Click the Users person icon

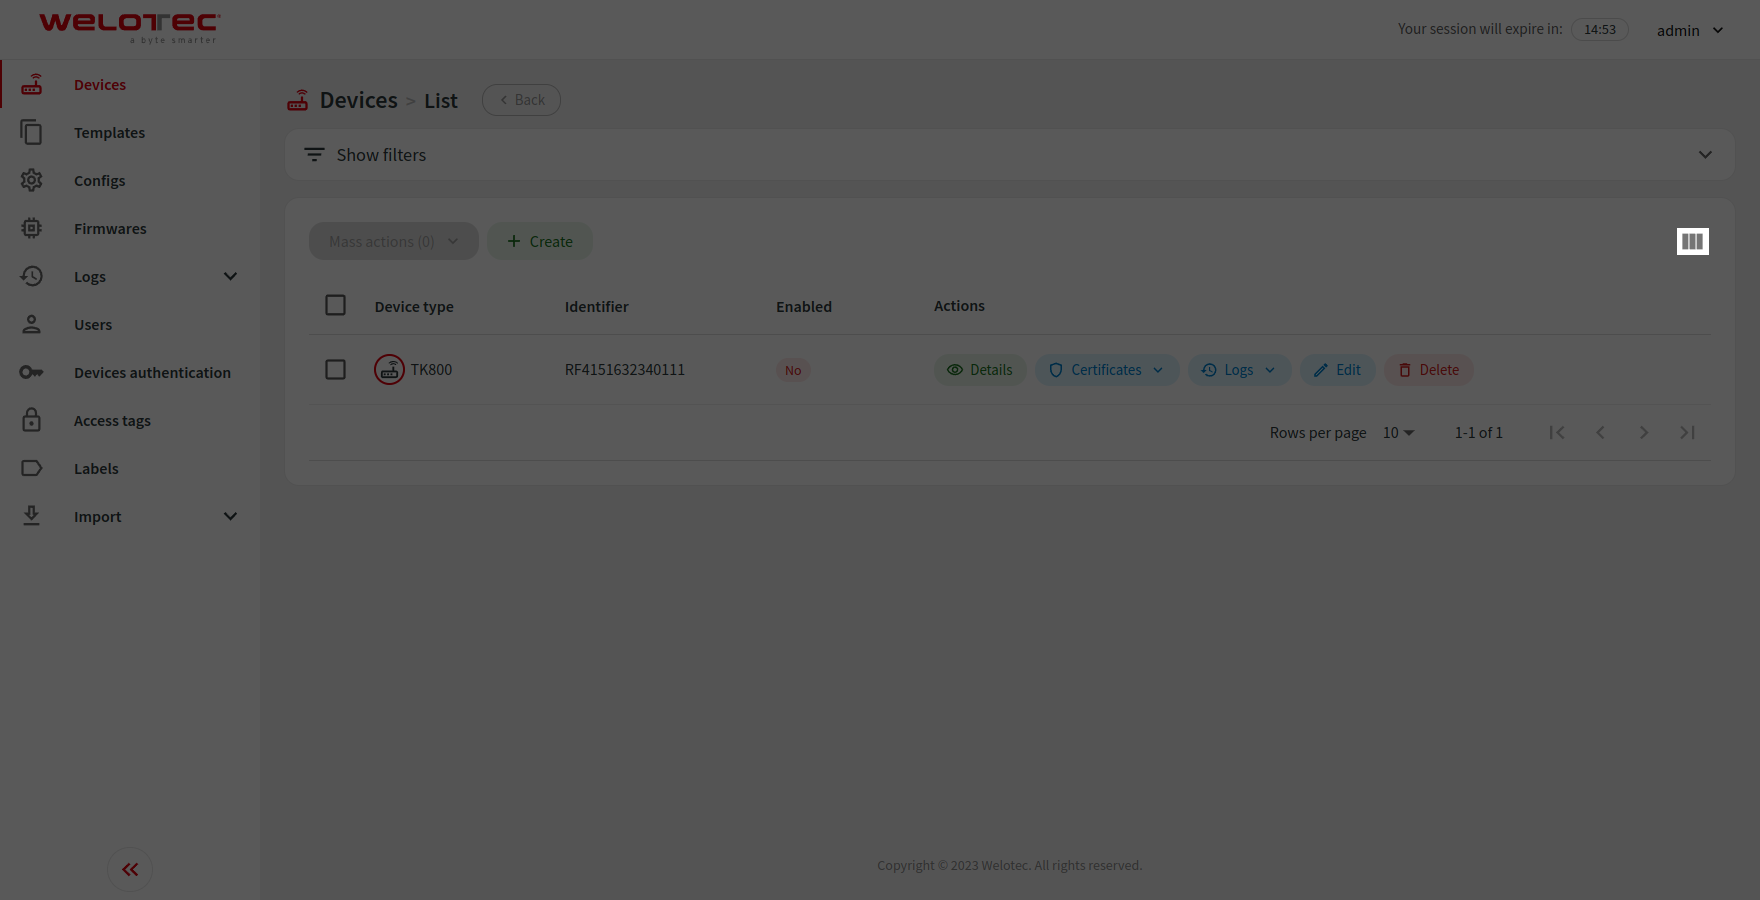click(32, 324)
